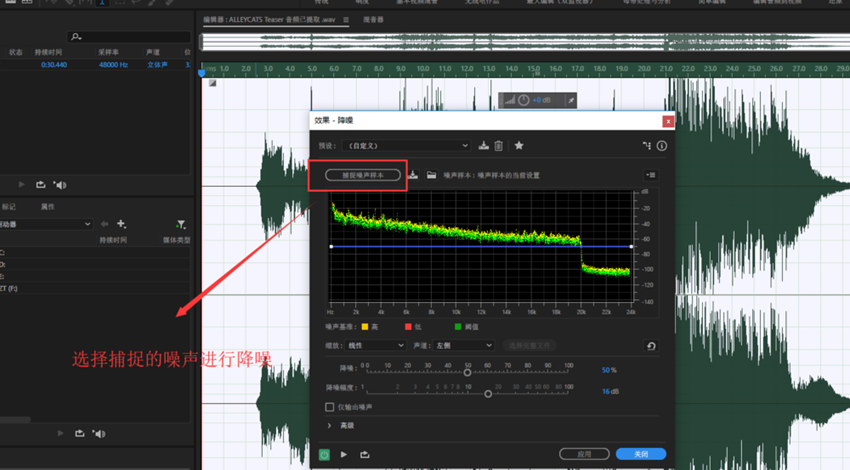This screenshot has height=470, width=850.
Task: Mark the preset as favorite with star
Action: (x=519, y=146)
